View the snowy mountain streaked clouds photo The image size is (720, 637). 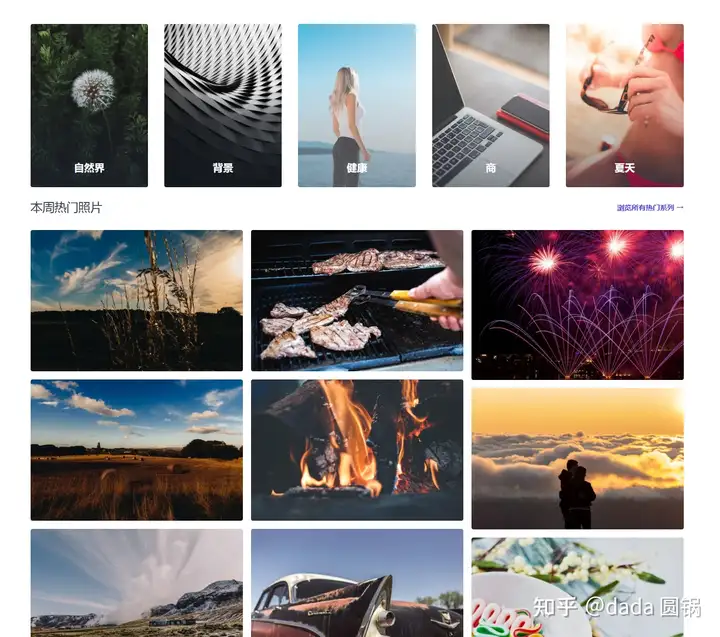point(136,583)
